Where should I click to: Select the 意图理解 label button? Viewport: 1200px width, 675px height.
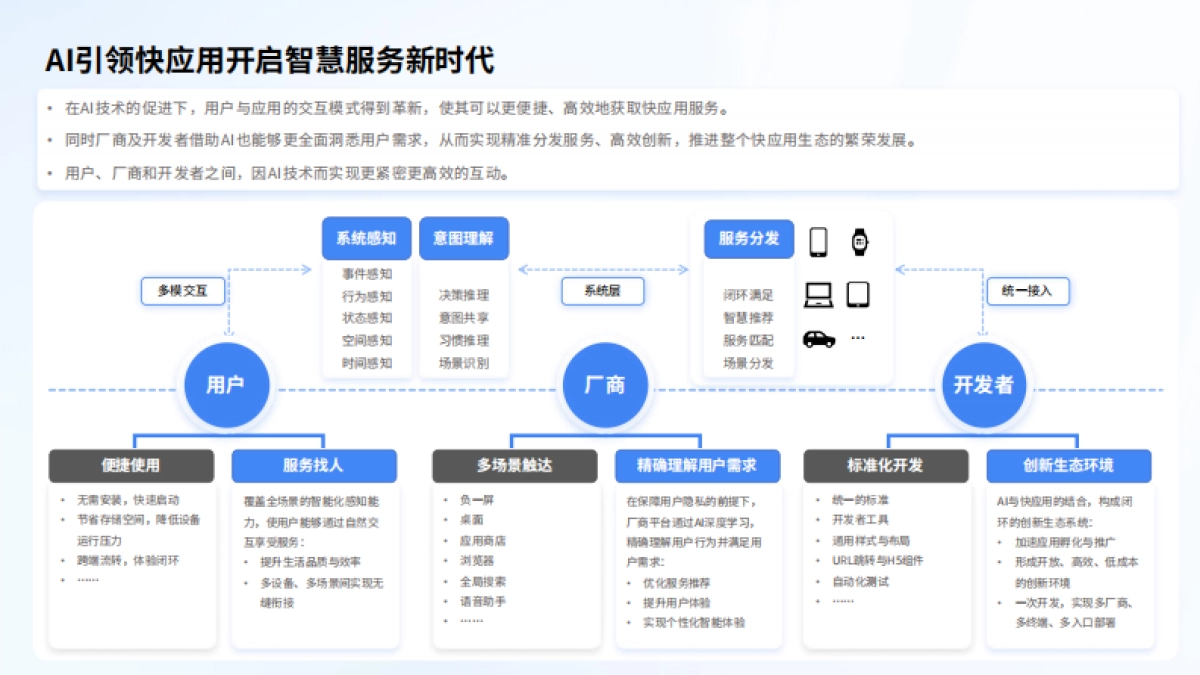tap(464, 238)
